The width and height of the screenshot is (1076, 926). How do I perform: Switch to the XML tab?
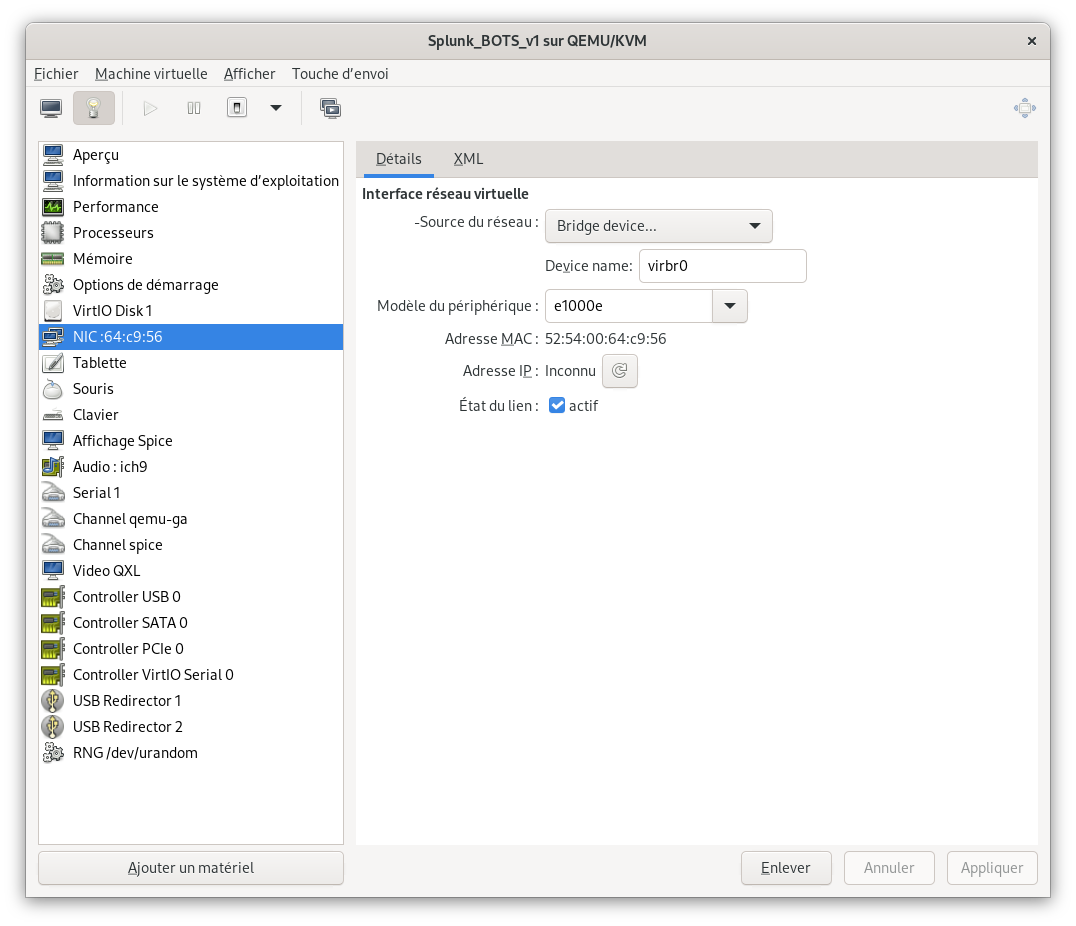coord(468,159)
